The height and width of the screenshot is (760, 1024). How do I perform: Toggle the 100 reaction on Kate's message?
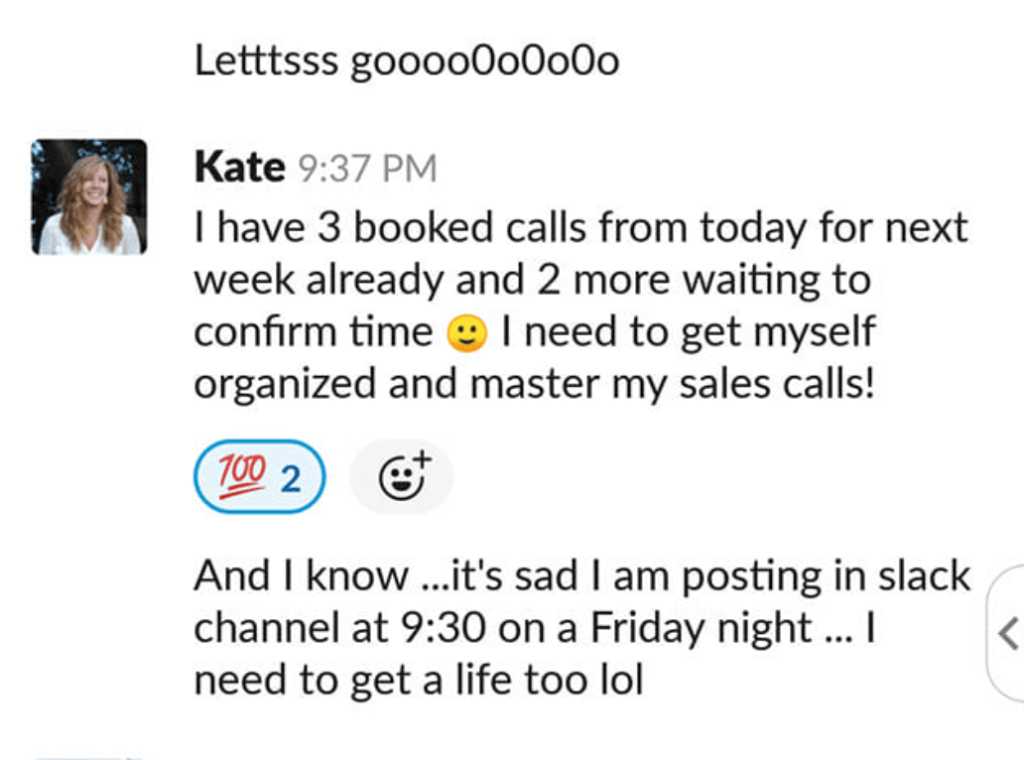[x=260, y=477]
